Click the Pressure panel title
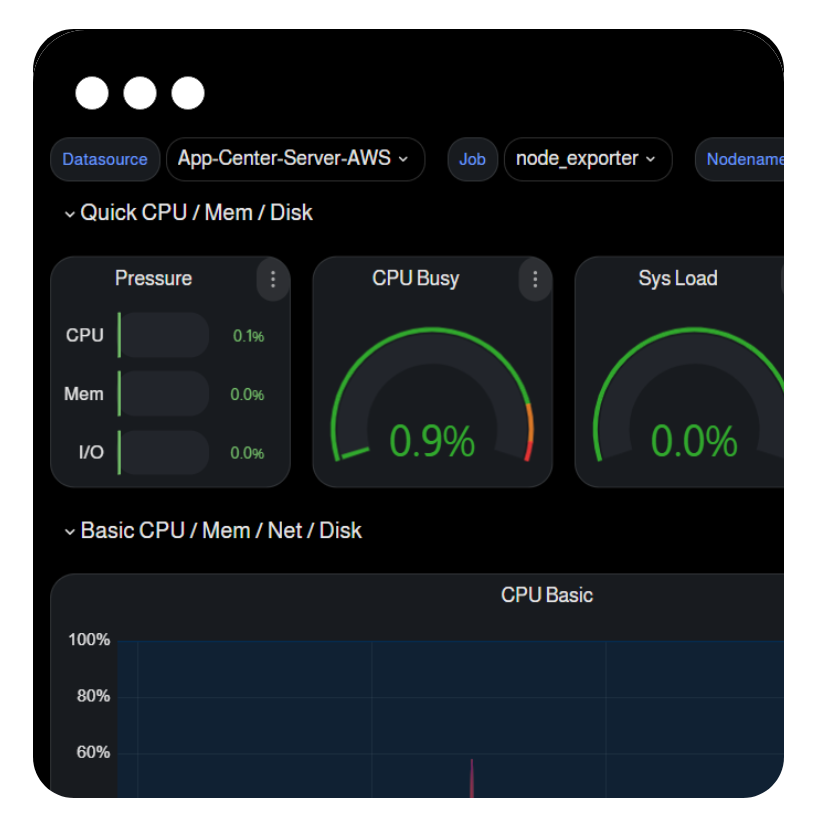 point(153,279)
